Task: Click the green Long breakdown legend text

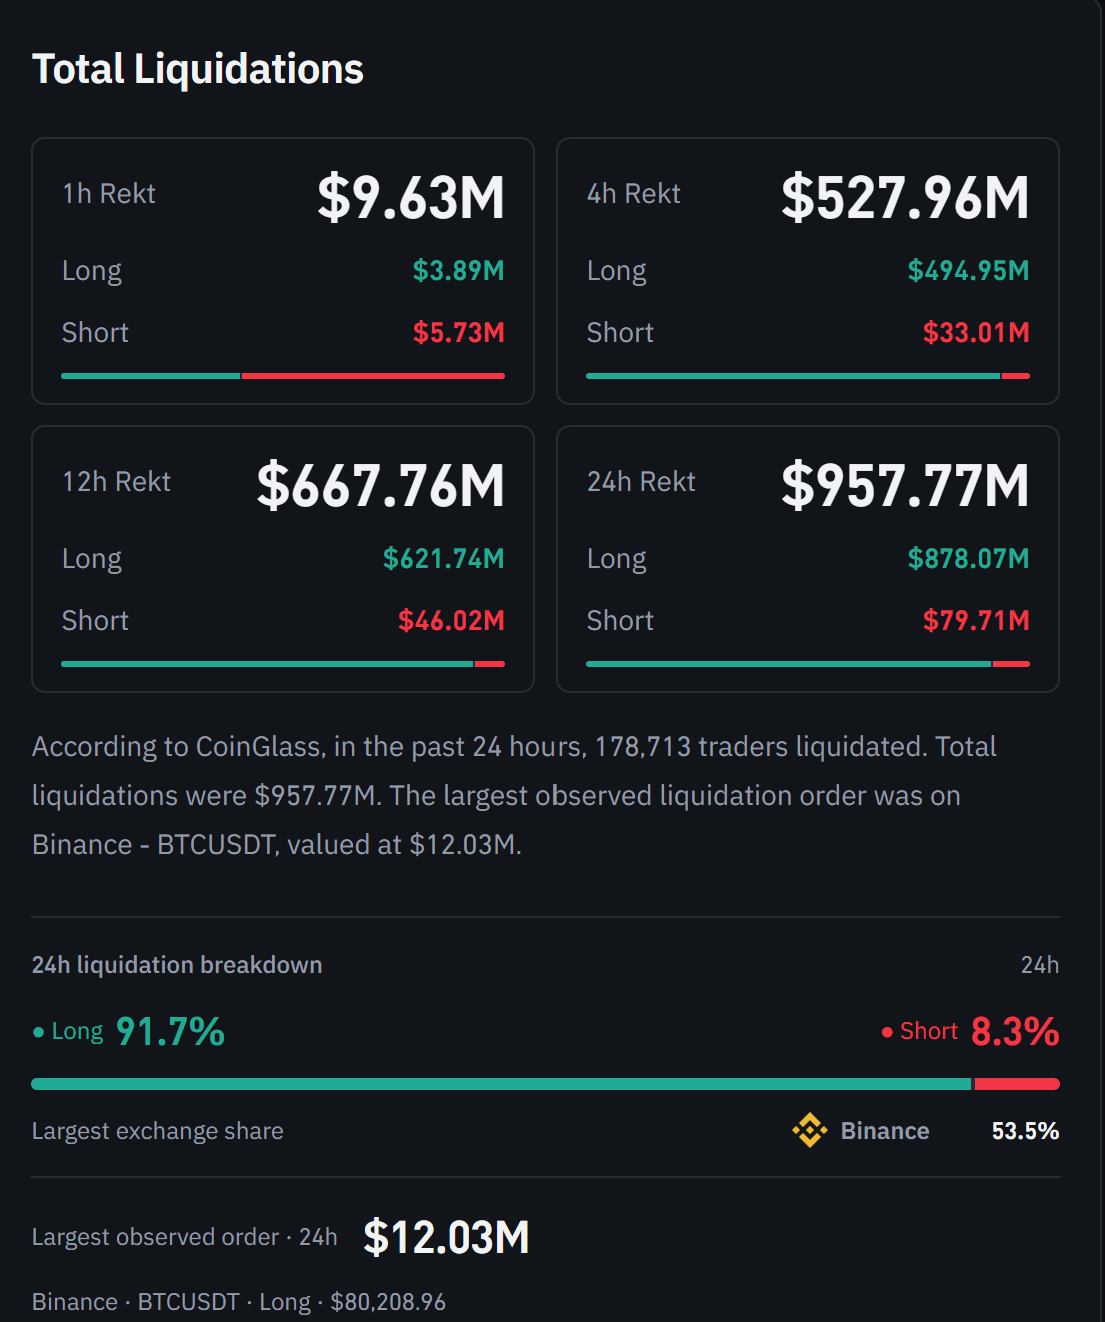Action: tap(78, 1032)
